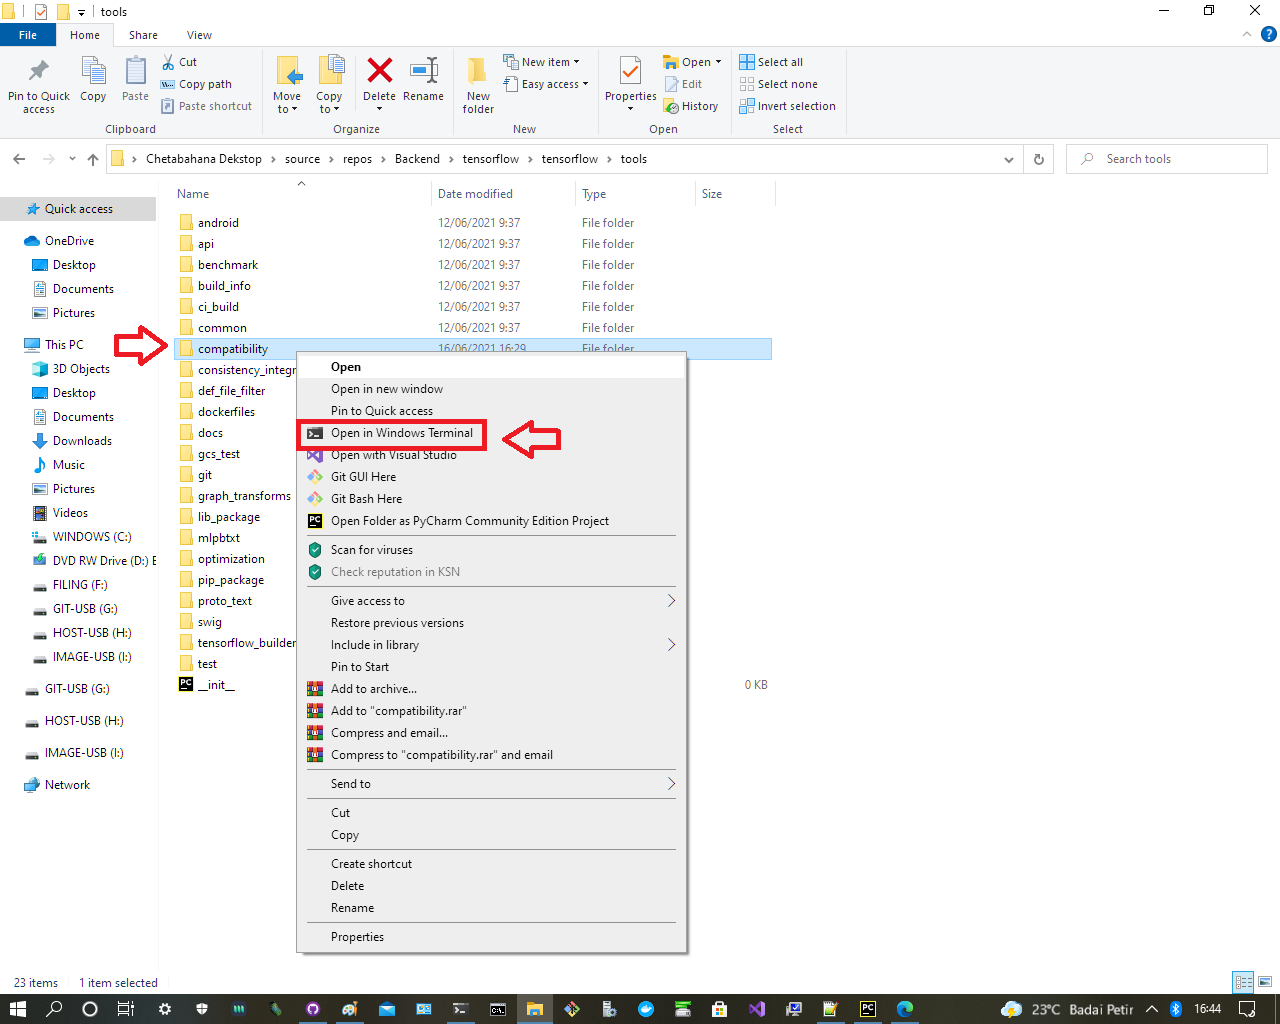Open PyCharm from the taskbar
Image resolution: width=1280 pixels, height=1024 pixels.
(868, 1009)
